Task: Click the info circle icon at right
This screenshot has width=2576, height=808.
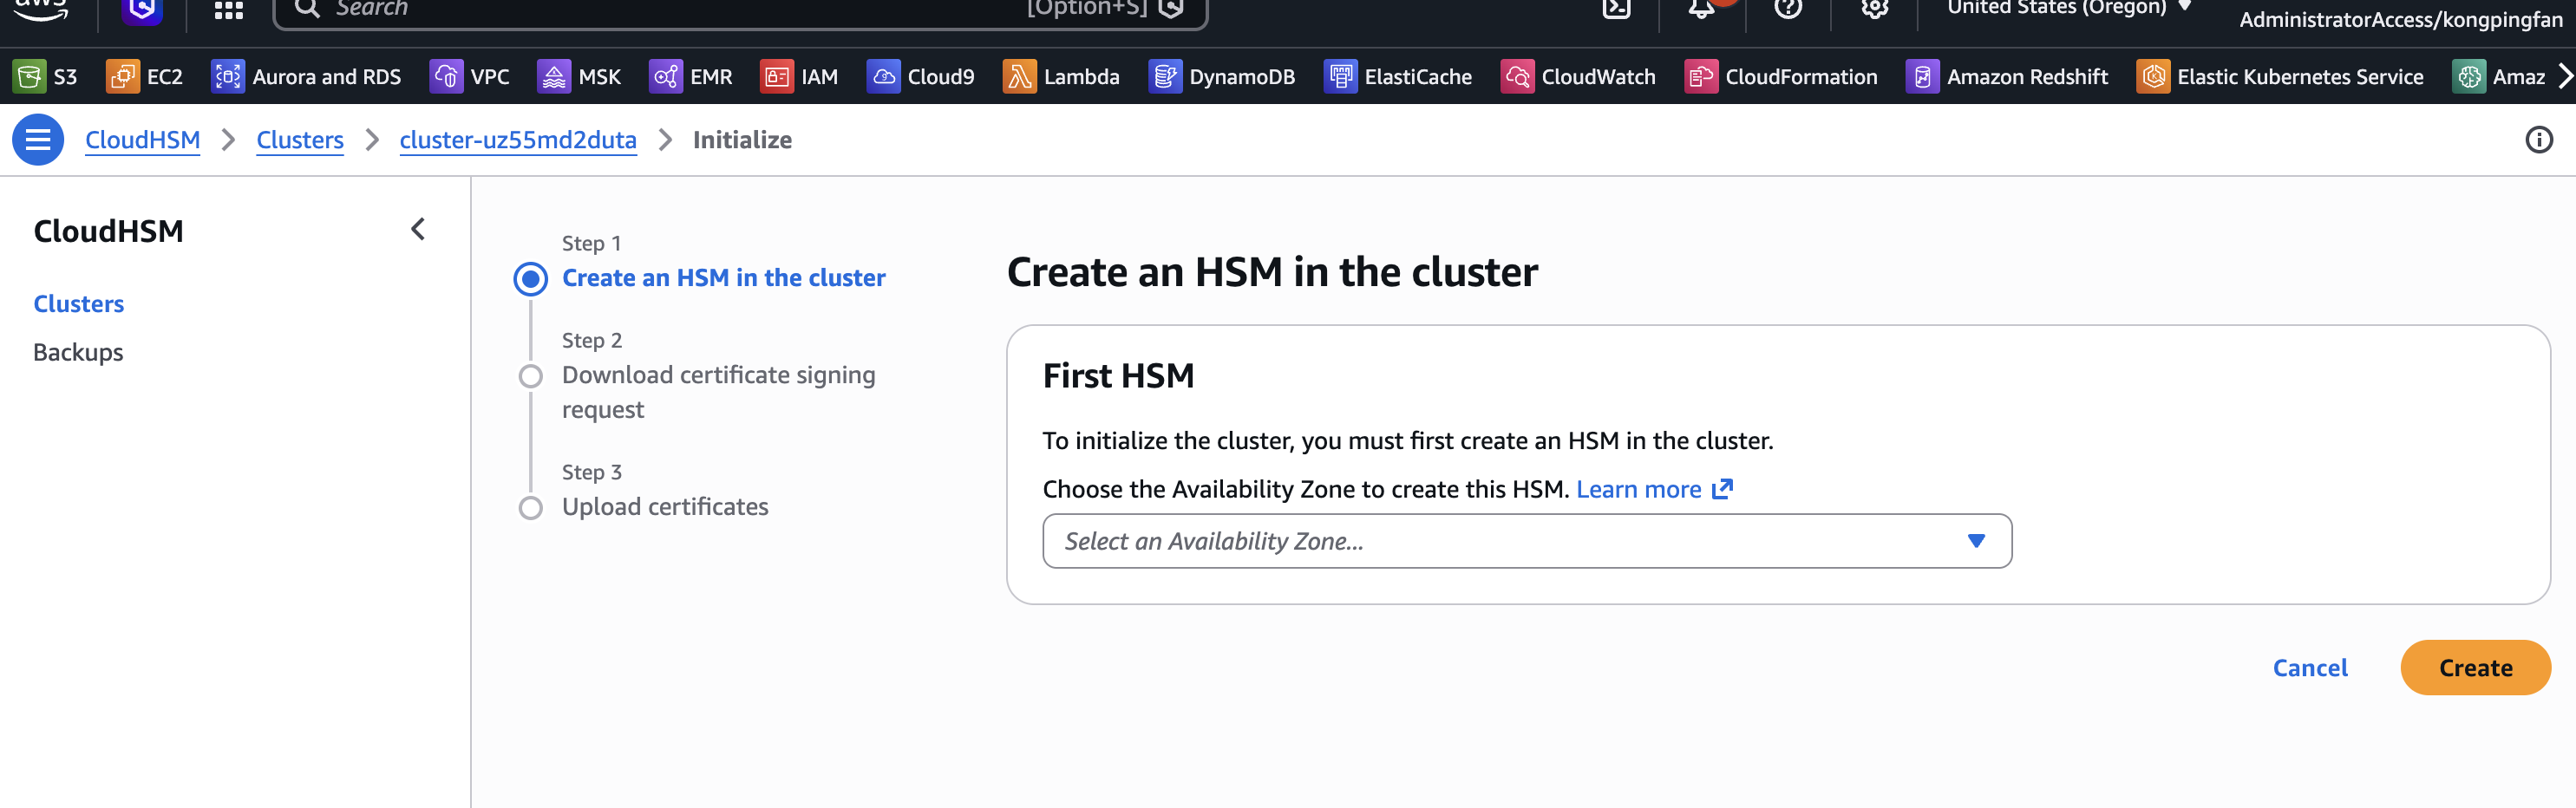Action: coord(2538,140)
